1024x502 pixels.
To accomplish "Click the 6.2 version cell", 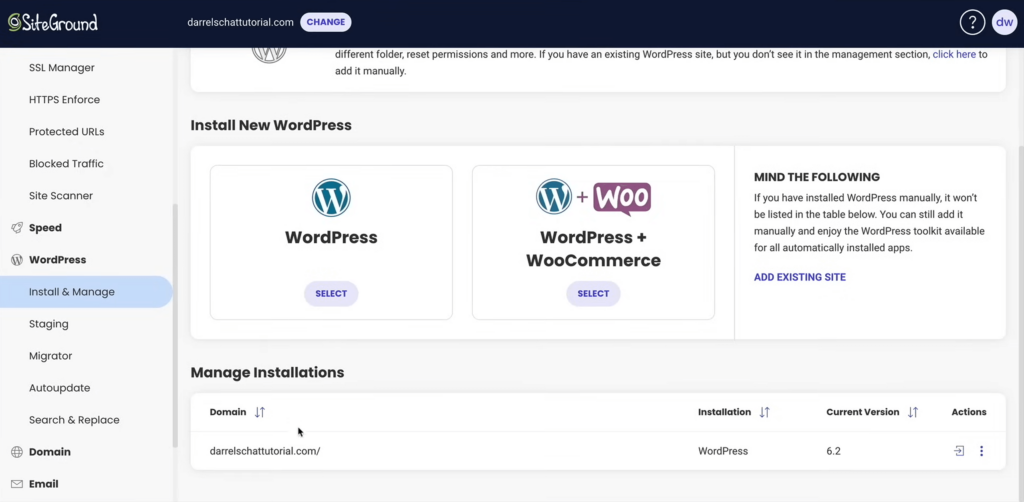I will click(x=833, y=451).
